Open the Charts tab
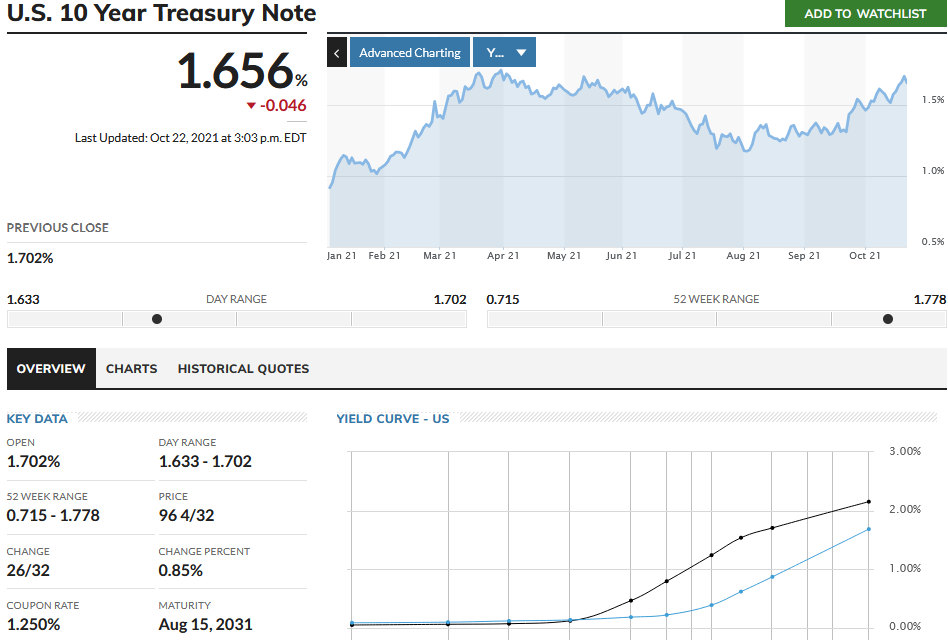Image resolution: width=948 pixels, height=640 pixels. (x=131, y=369)
